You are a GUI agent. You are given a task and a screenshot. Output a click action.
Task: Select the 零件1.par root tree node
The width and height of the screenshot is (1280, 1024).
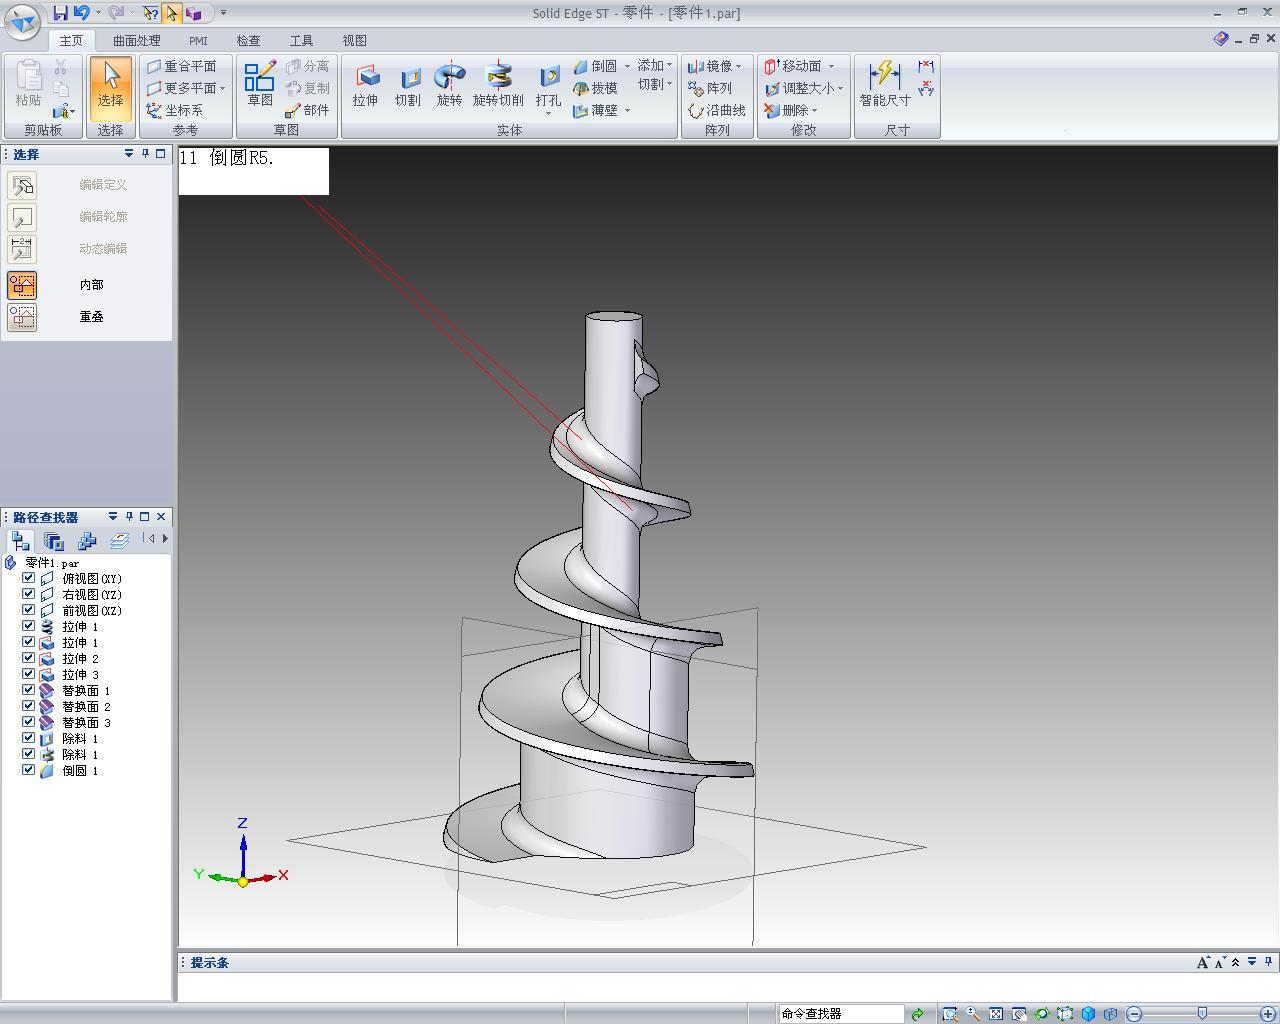coord(51,563)
